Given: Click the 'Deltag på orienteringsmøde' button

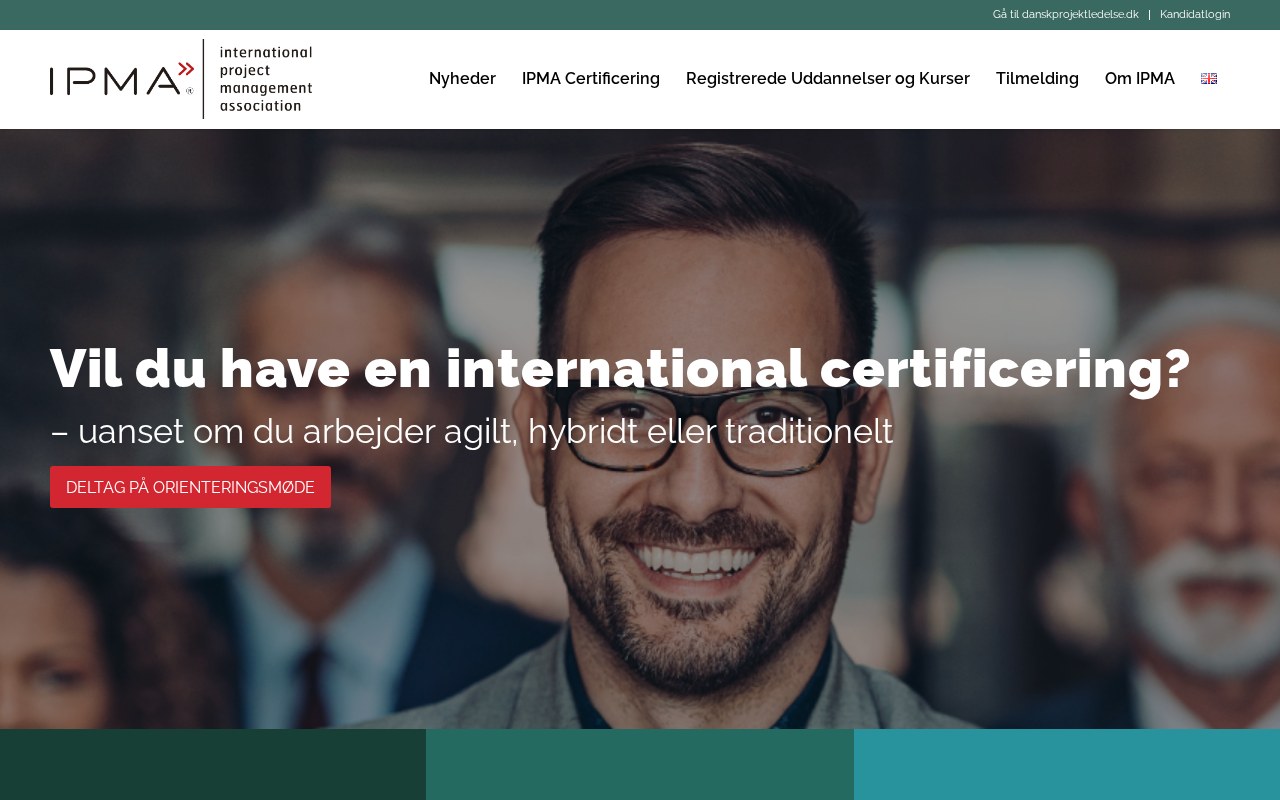Looking at the screenshot, I should coord(190,487).
